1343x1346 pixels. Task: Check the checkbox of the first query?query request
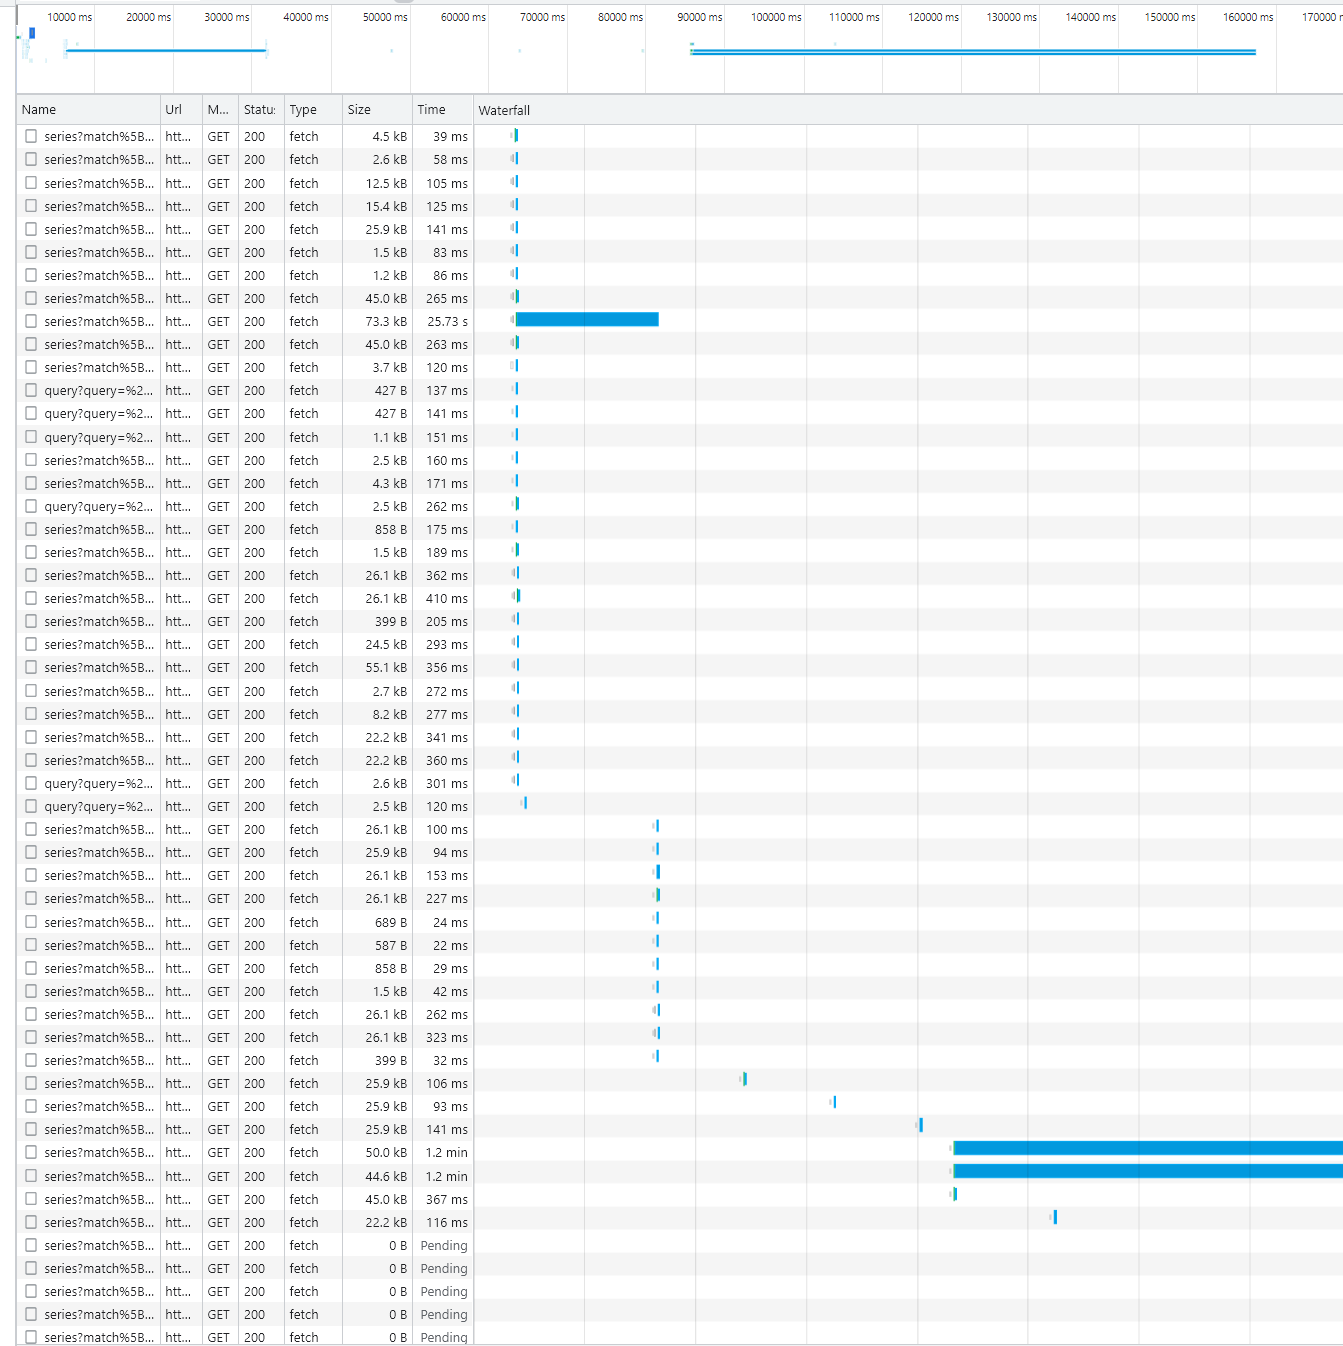point(31,390)
